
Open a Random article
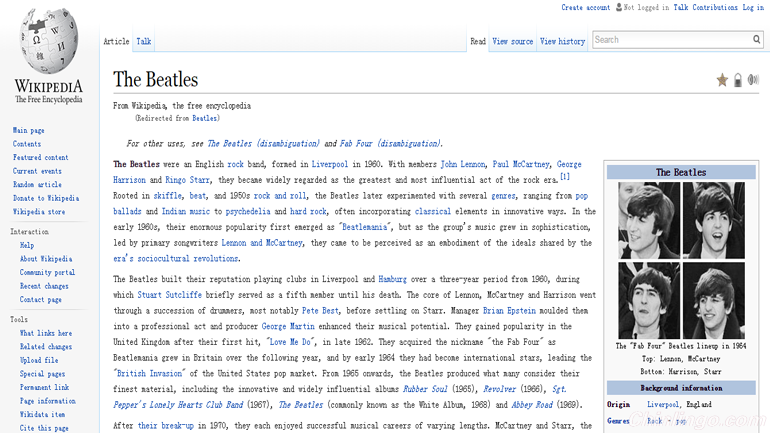(x=37, y=185)
